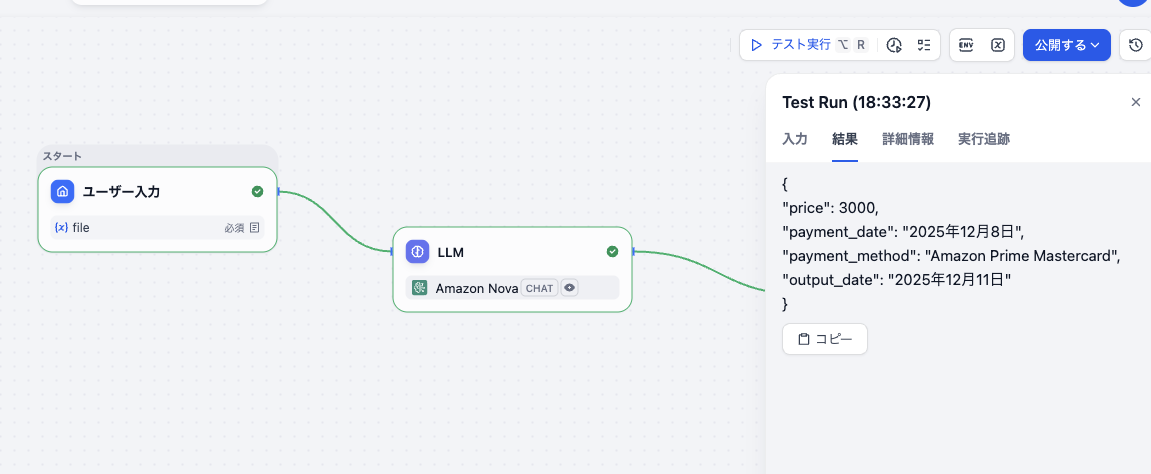The height and width of the screenshot is (474, 1151).
Task: Click the "price": 3000 result line
Action: tap(829, 208)
